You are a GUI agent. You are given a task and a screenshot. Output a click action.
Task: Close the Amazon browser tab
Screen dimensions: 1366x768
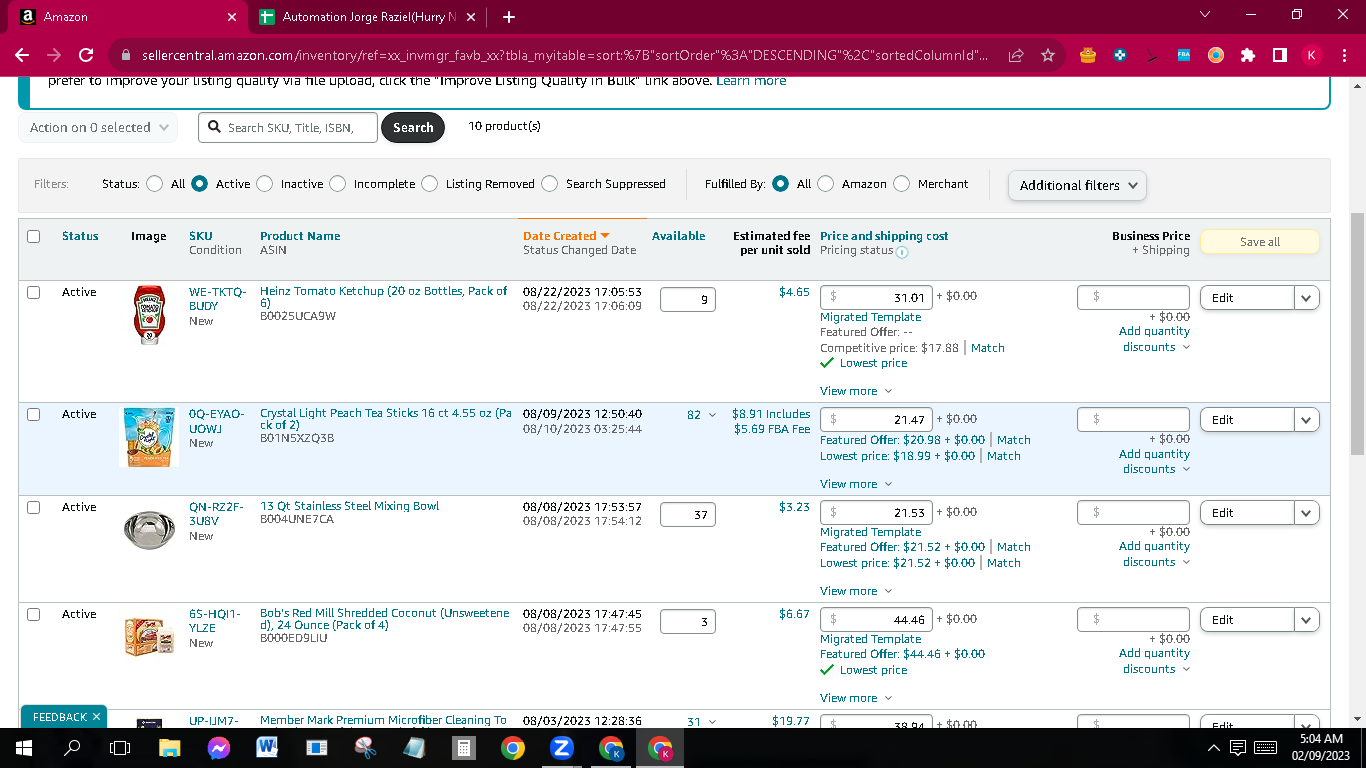[x=232, y=17]
